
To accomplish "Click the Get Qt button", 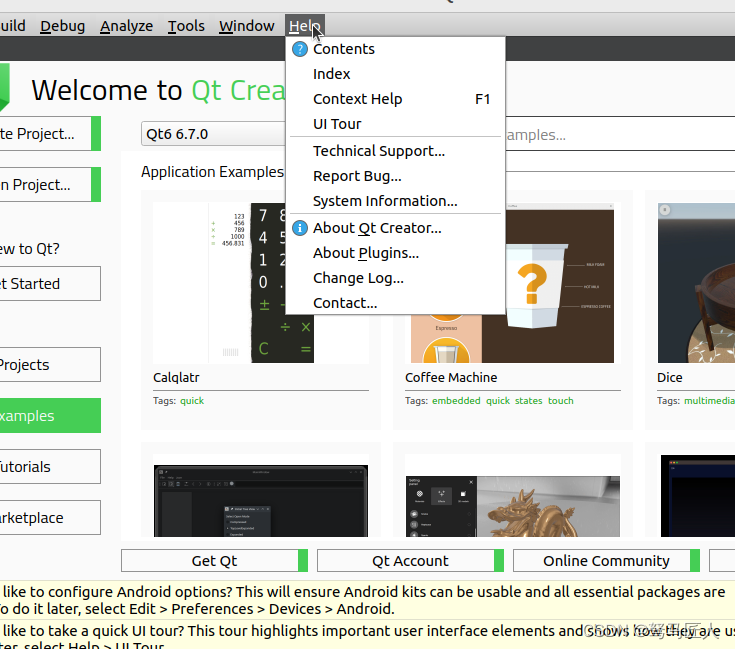I will (214, 560).
